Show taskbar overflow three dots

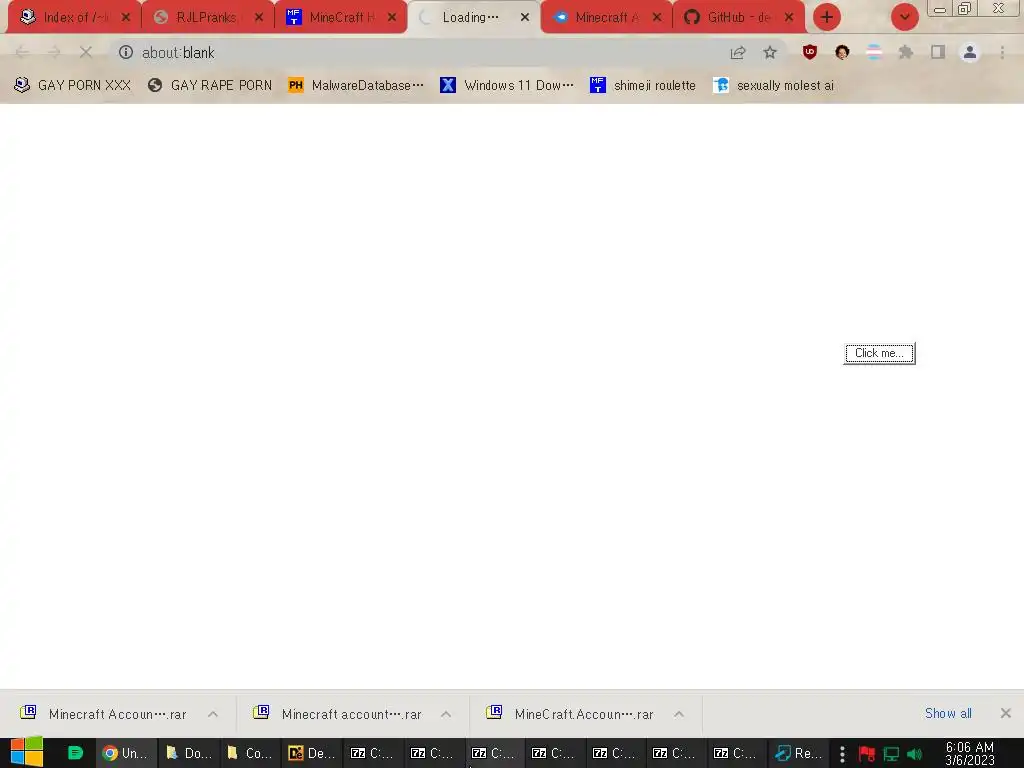842,754
